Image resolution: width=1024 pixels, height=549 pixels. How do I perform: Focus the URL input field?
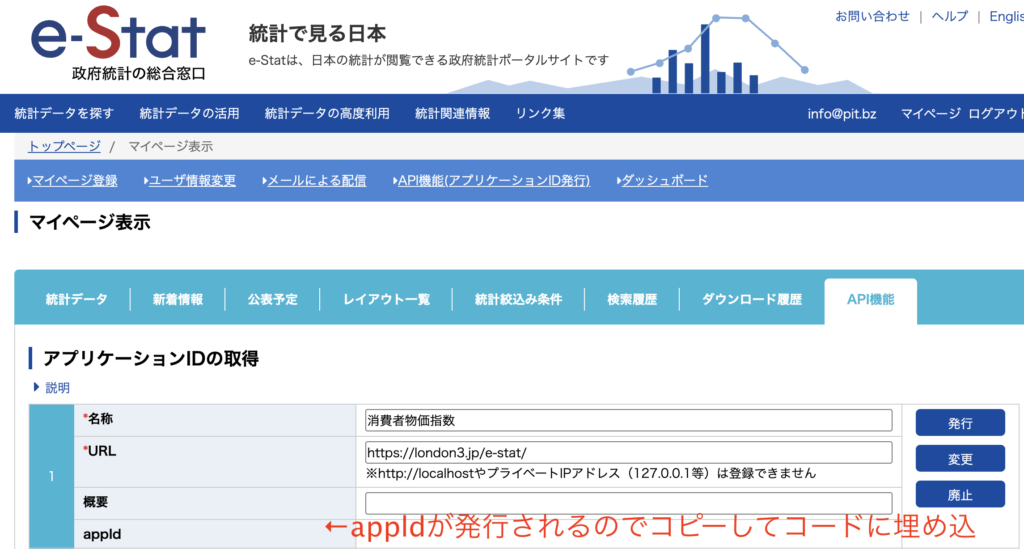tap(628, 452)
